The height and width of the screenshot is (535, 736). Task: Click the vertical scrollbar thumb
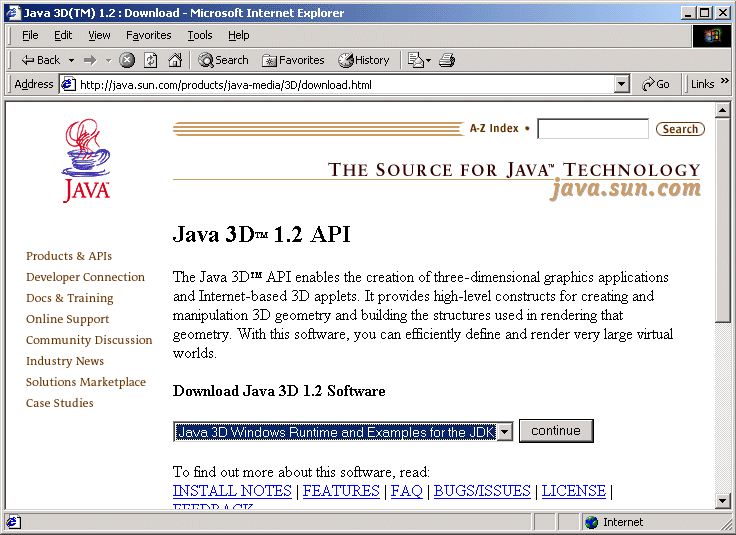click(722, 220)
